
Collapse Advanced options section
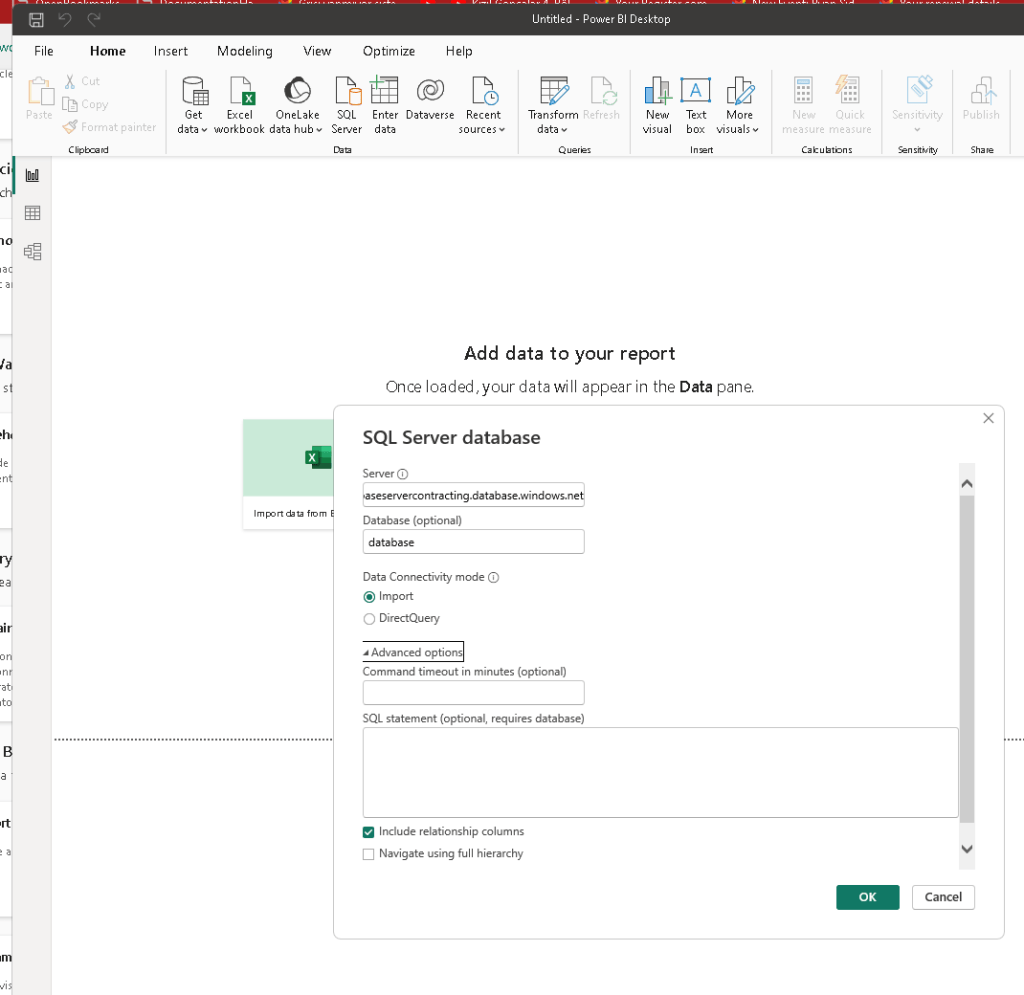pyautogui.click(x=413, y=652)
